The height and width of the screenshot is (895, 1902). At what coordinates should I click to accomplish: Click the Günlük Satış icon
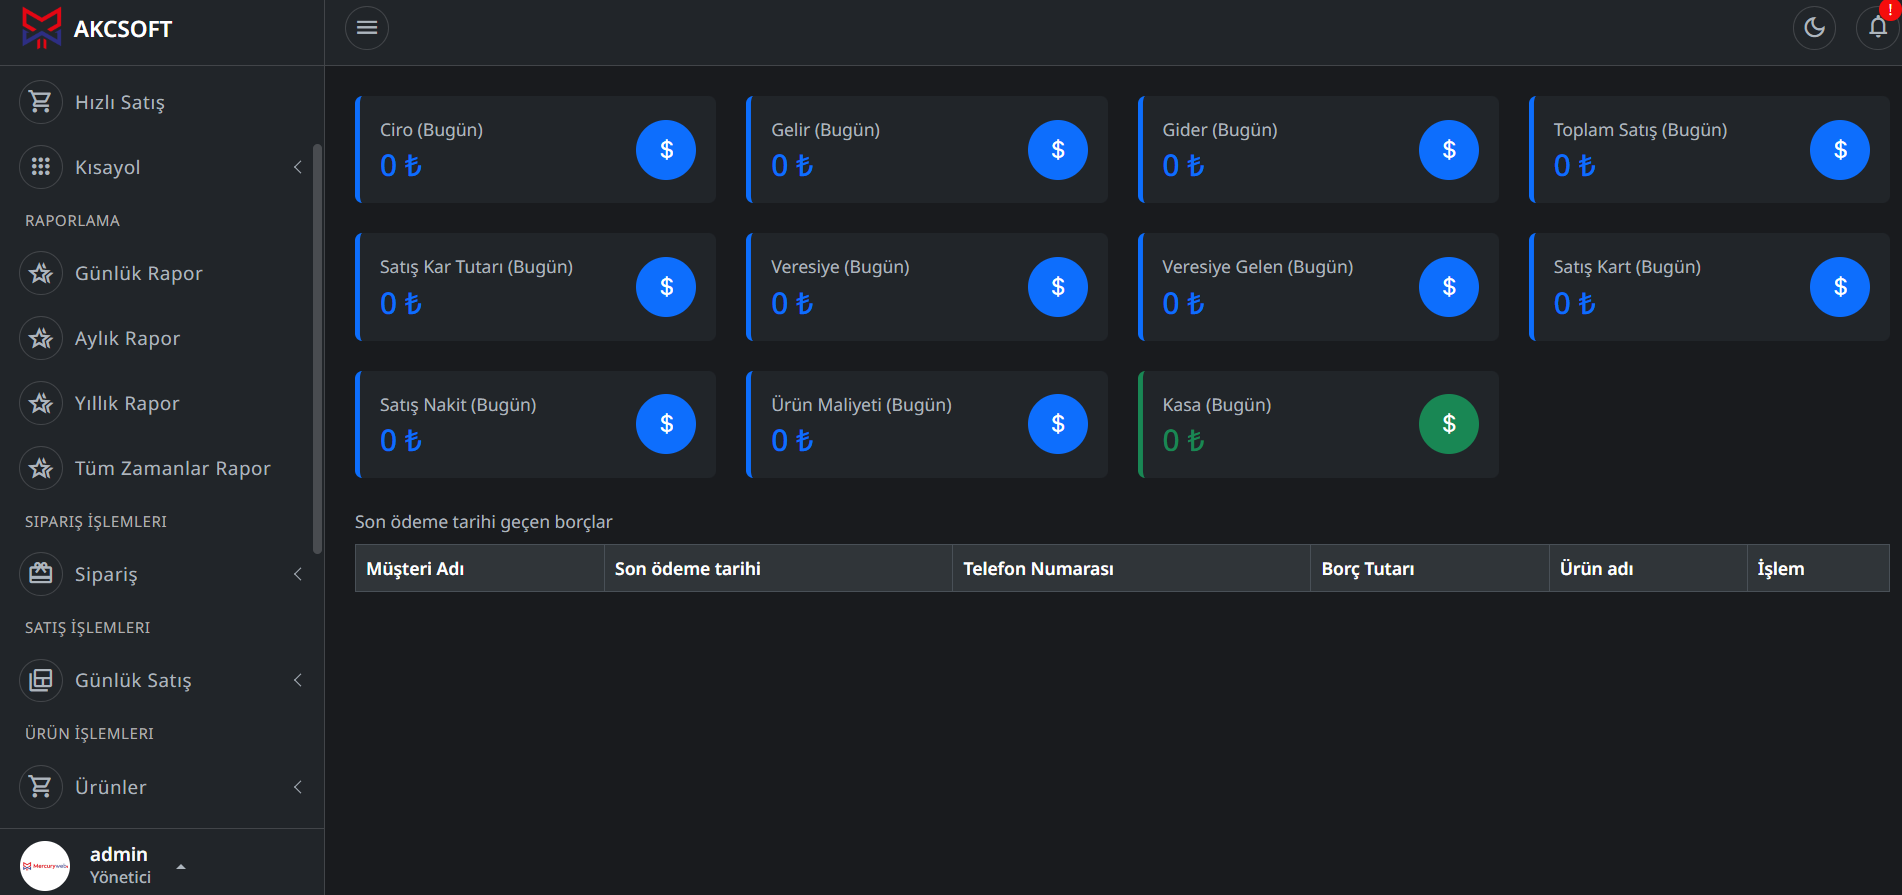[41, 680]
